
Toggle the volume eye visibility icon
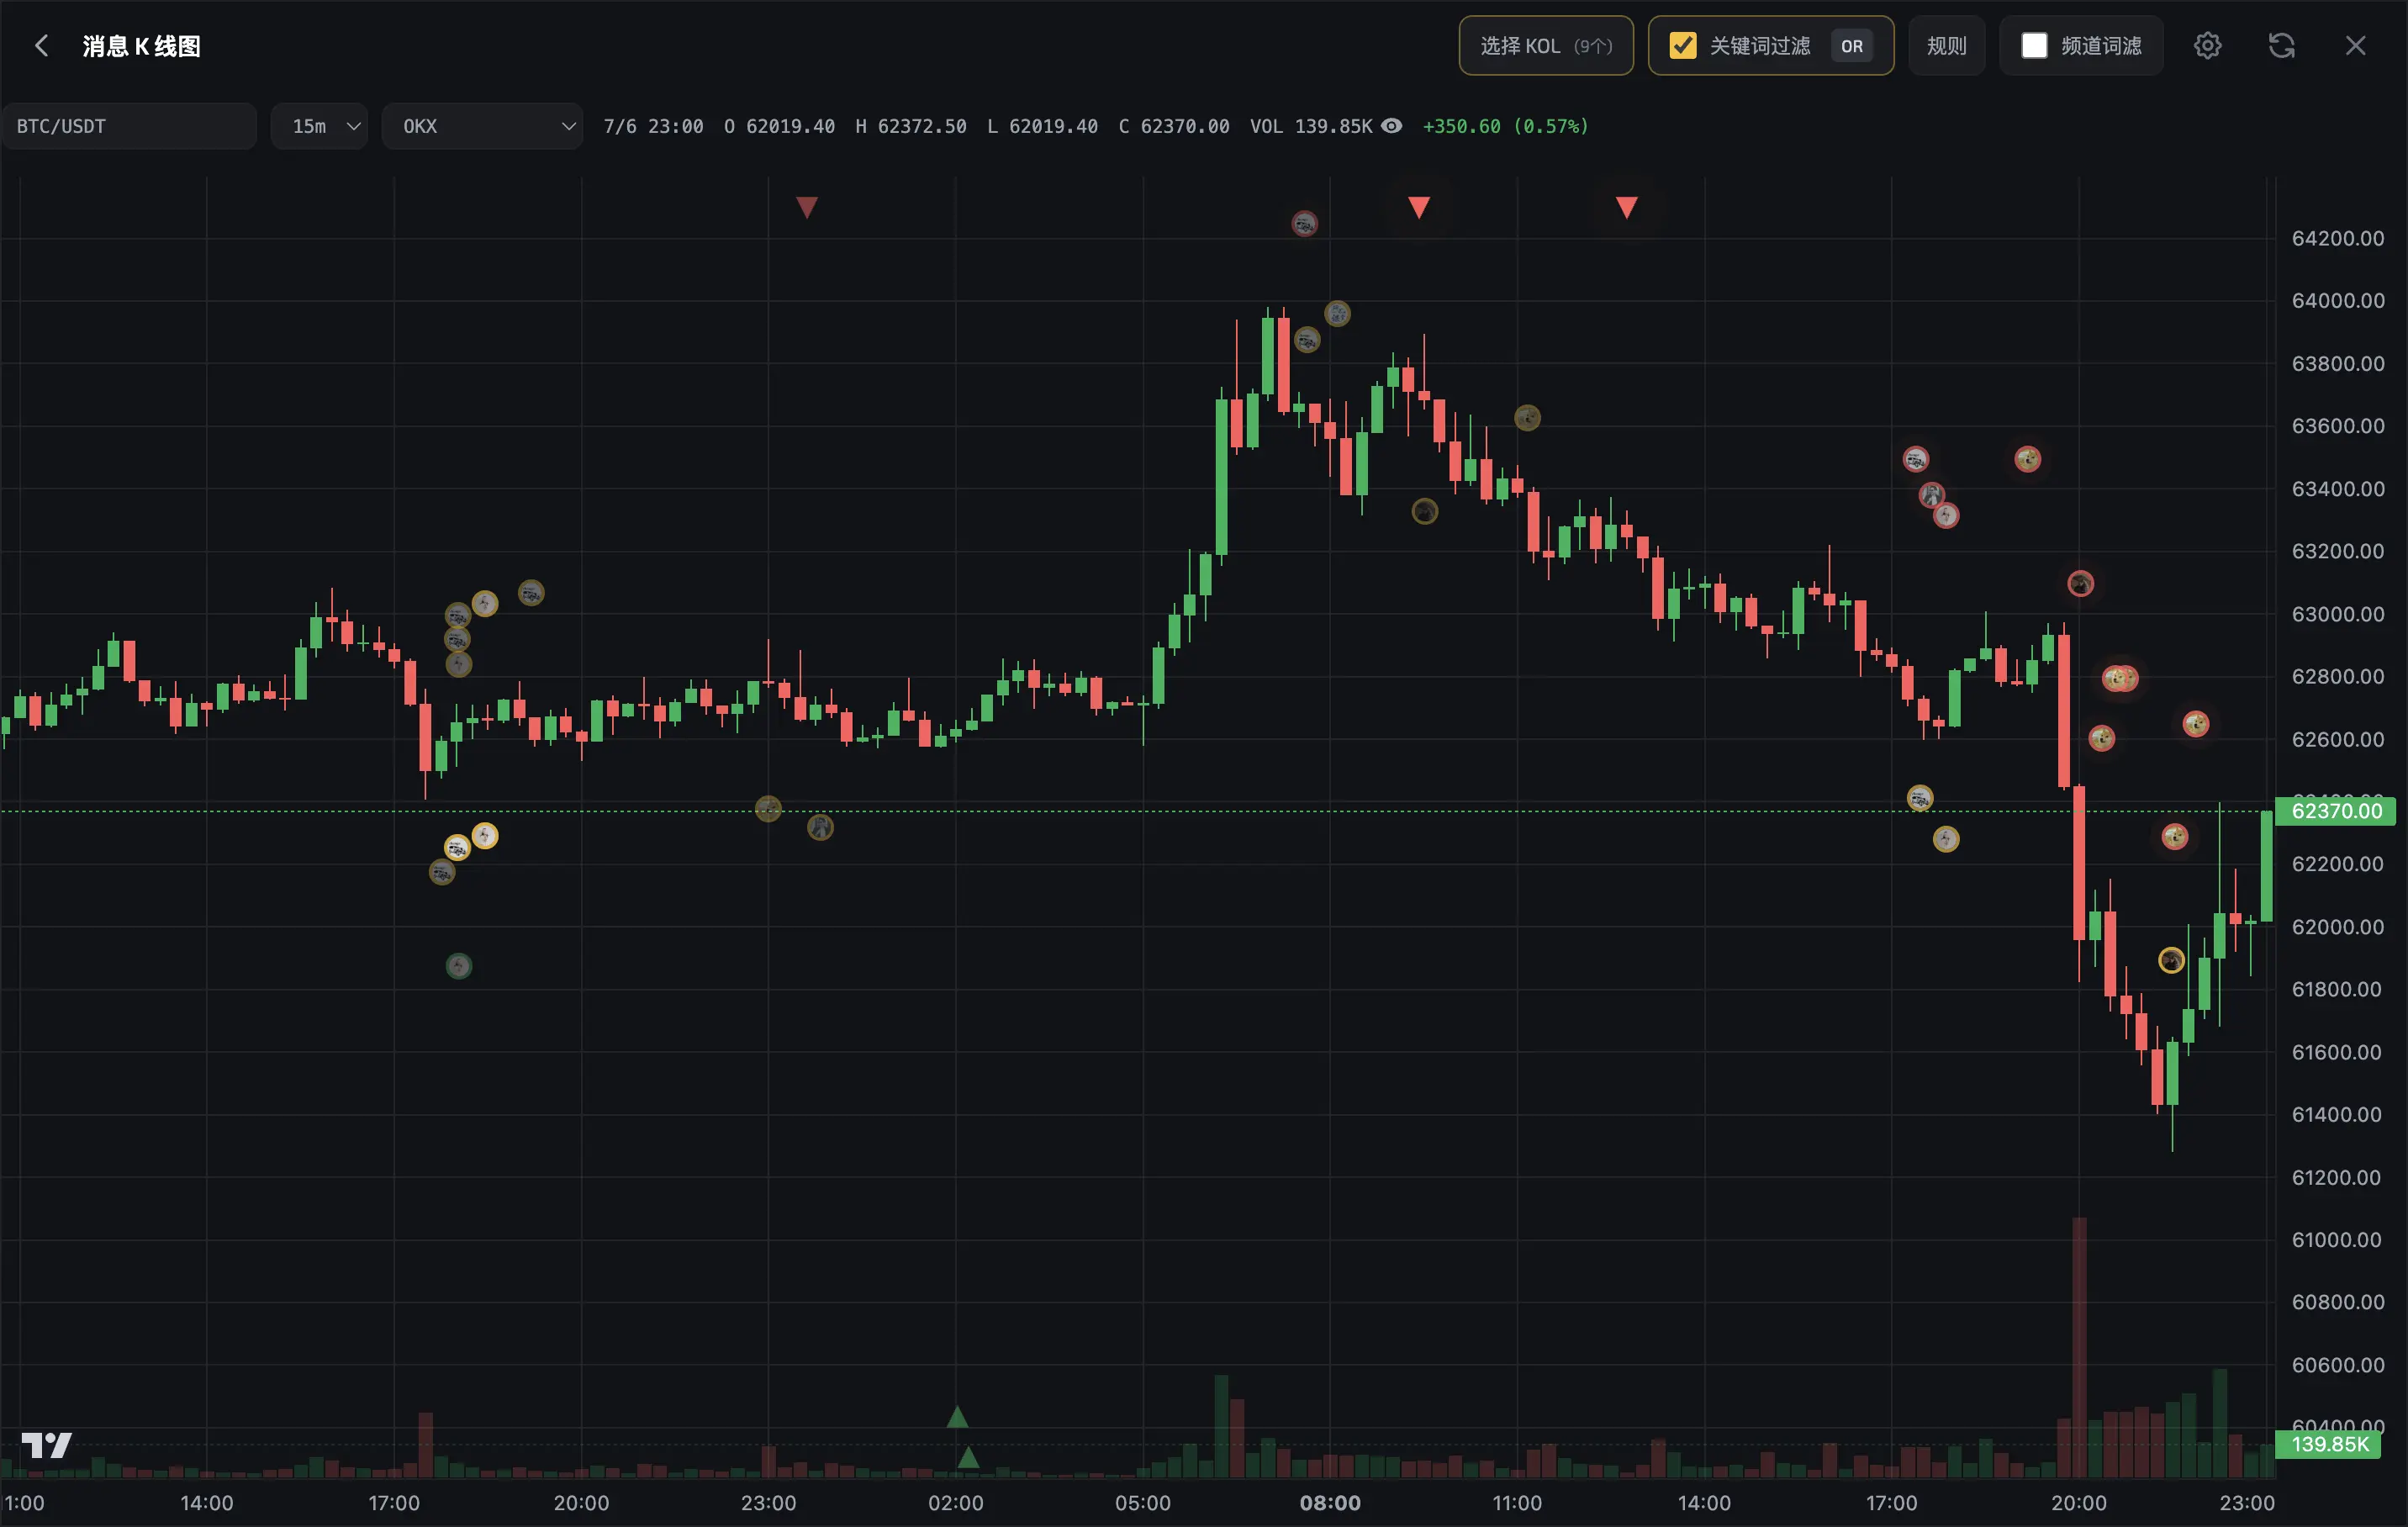pos(1391,126)
